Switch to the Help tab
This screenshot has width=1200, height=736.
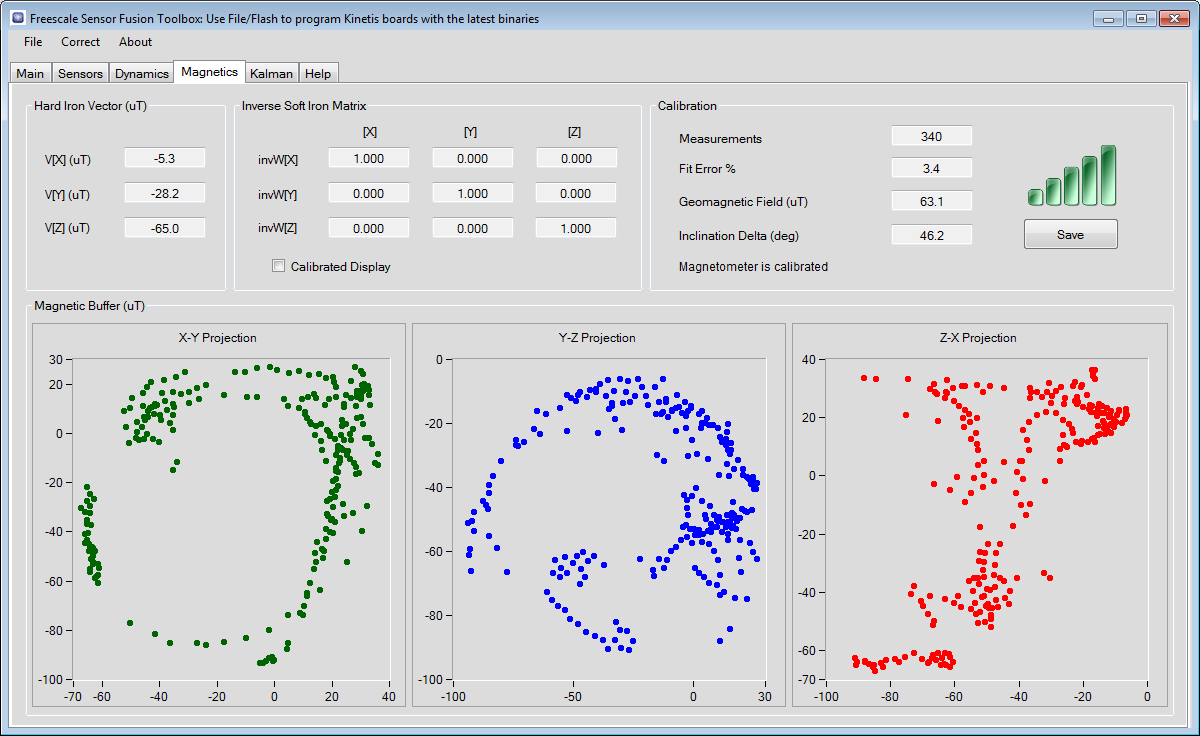(x=318, y=74)
